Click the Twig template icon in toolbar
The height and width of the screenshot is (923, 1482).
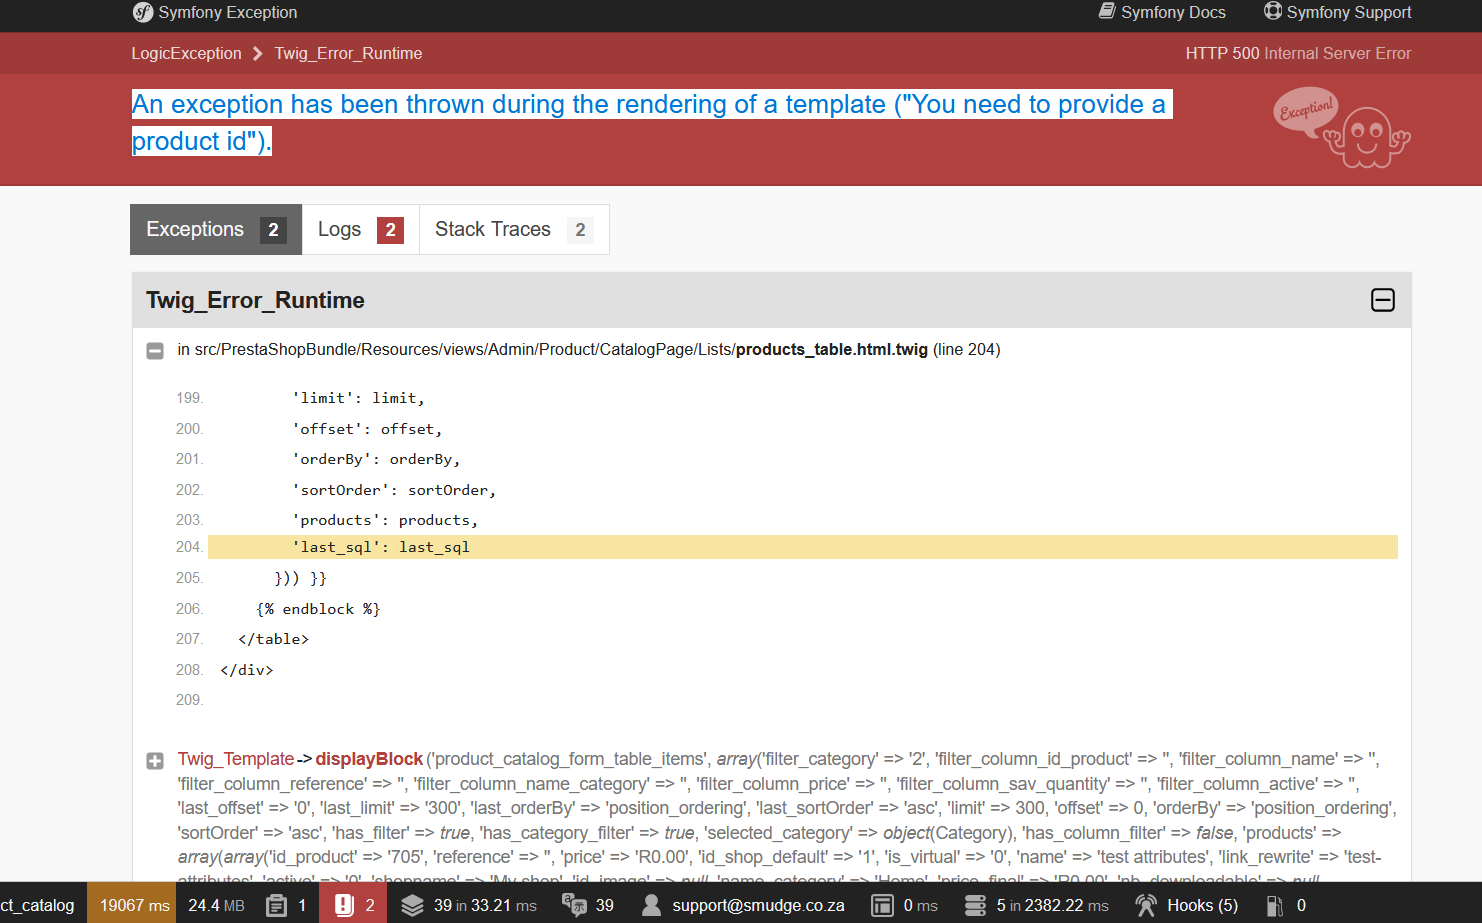click(x=882, y=905)
